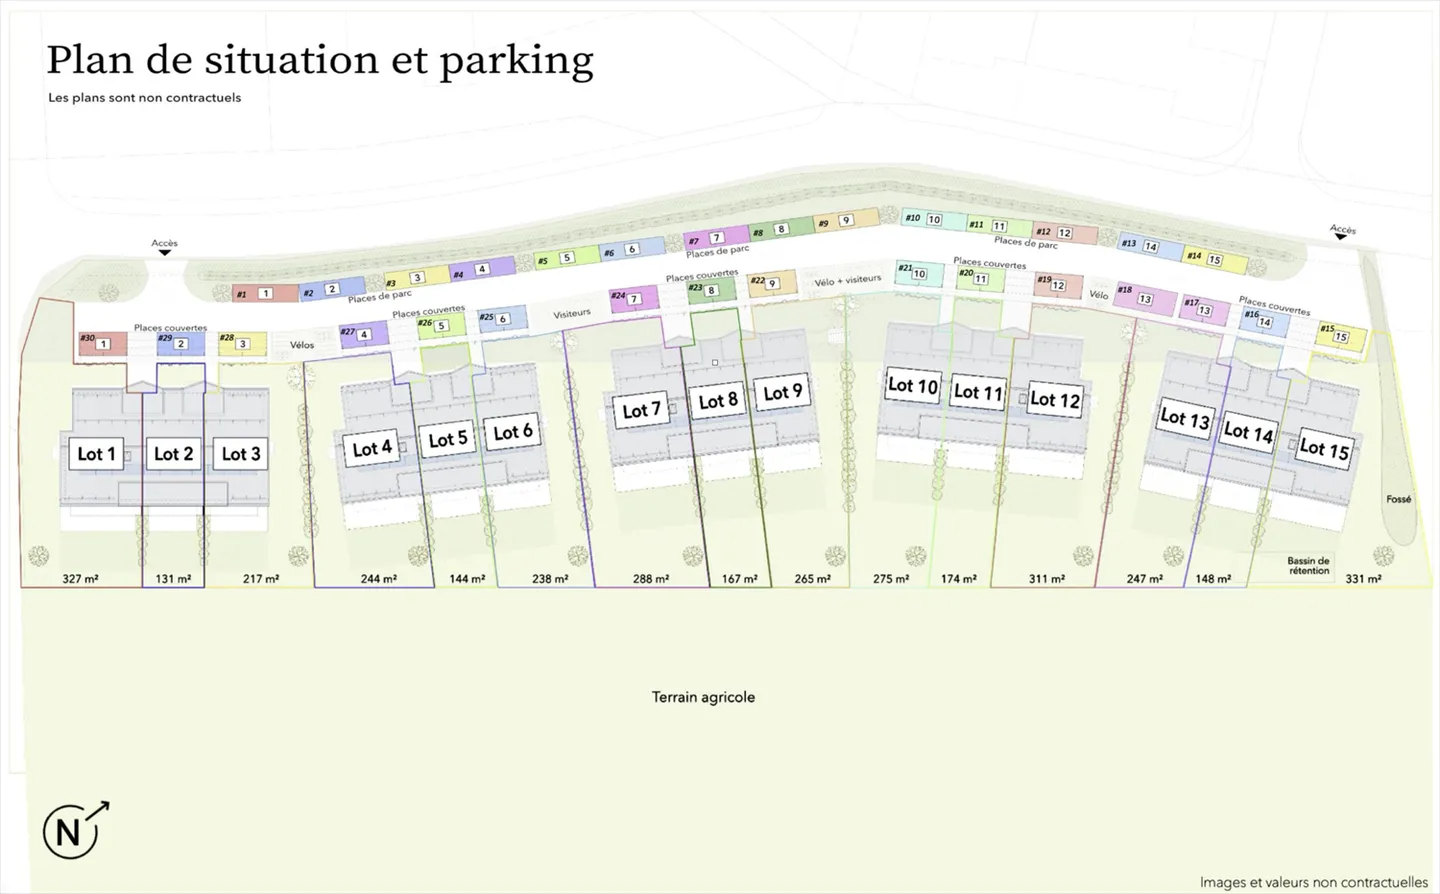Click the Plan de situation et parking title
This screenshot has height=894, width=1440.
pyautogui.click(x=320, y=60)
